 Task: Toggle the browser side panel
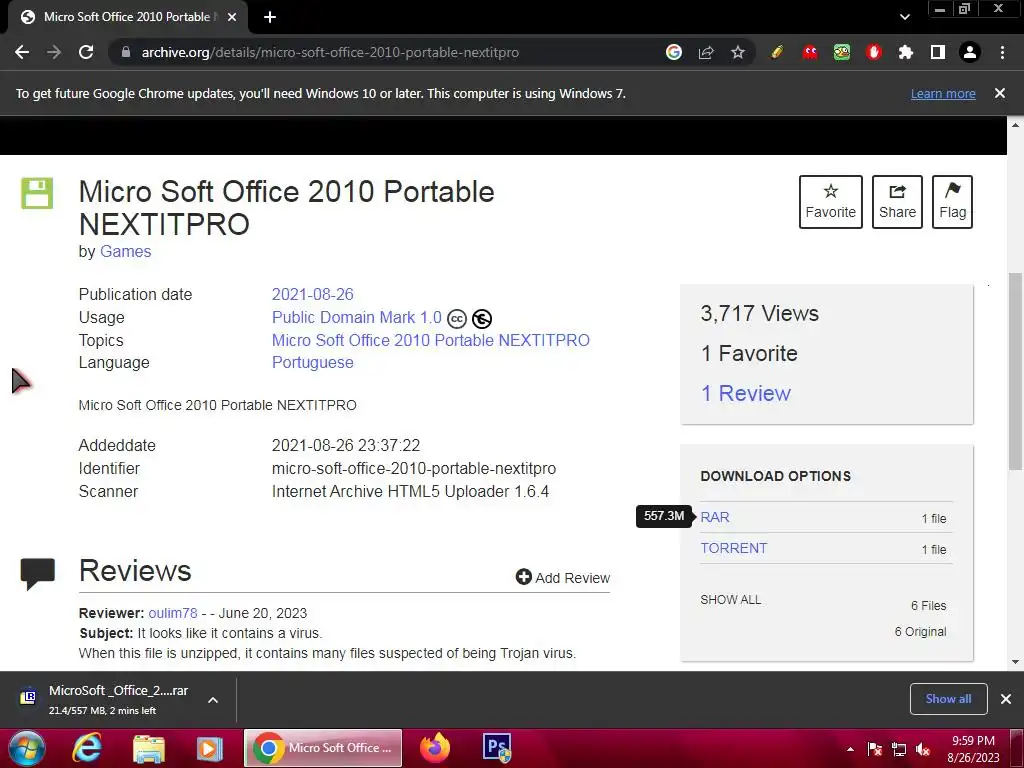(938, 52)
